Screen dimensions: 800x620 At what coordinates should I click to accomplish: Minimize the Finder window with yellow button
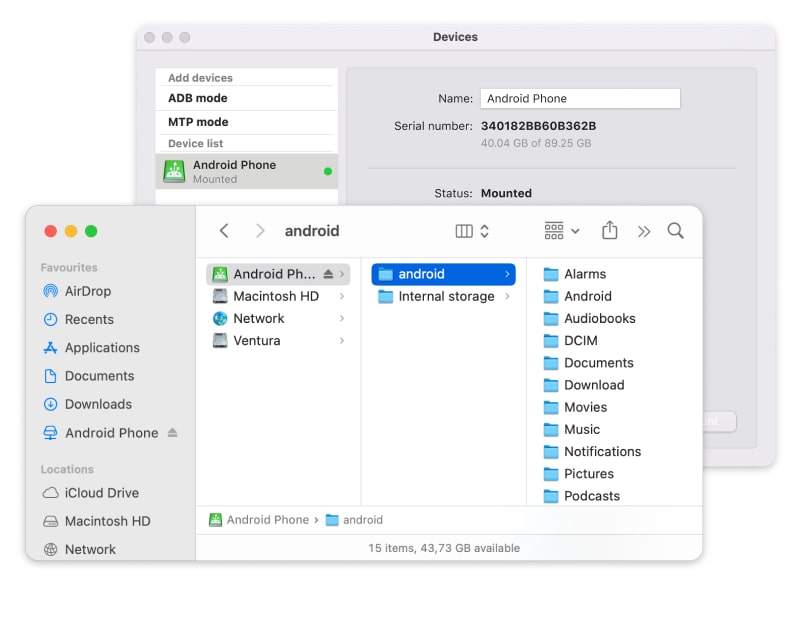pos(71,231)
